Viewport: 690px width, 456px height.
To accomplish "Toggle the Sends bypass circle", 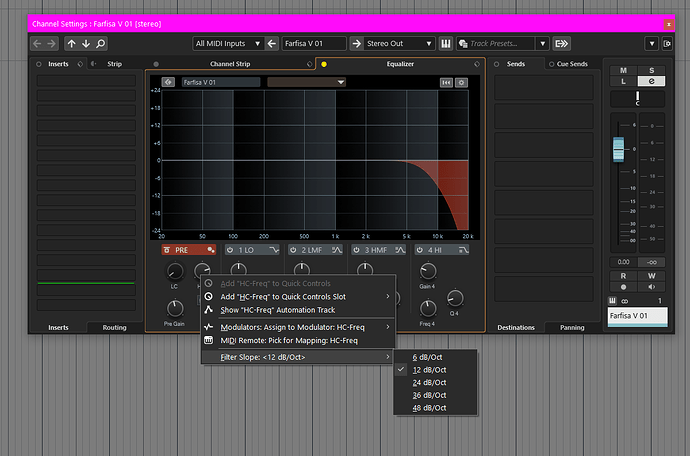I will coord(496,64).
